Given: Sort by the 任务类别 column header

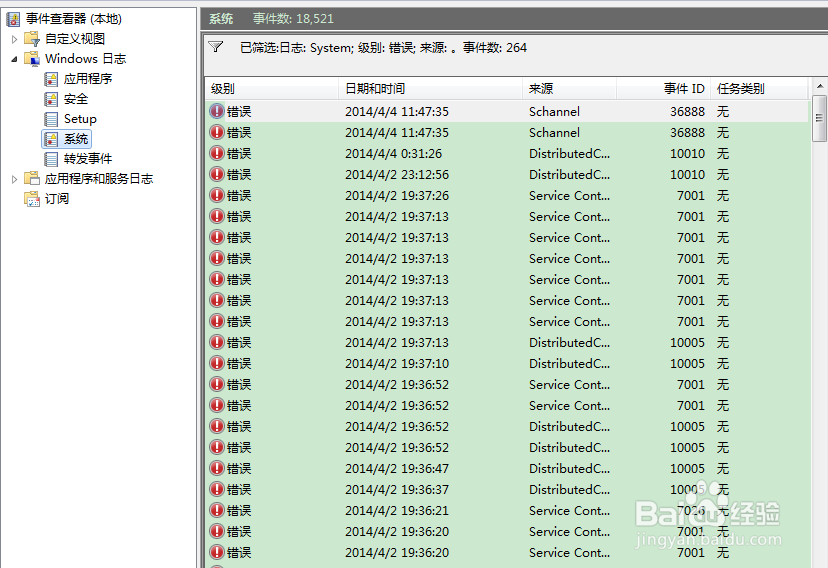Looking at the screenshot, I should (759, 89).
